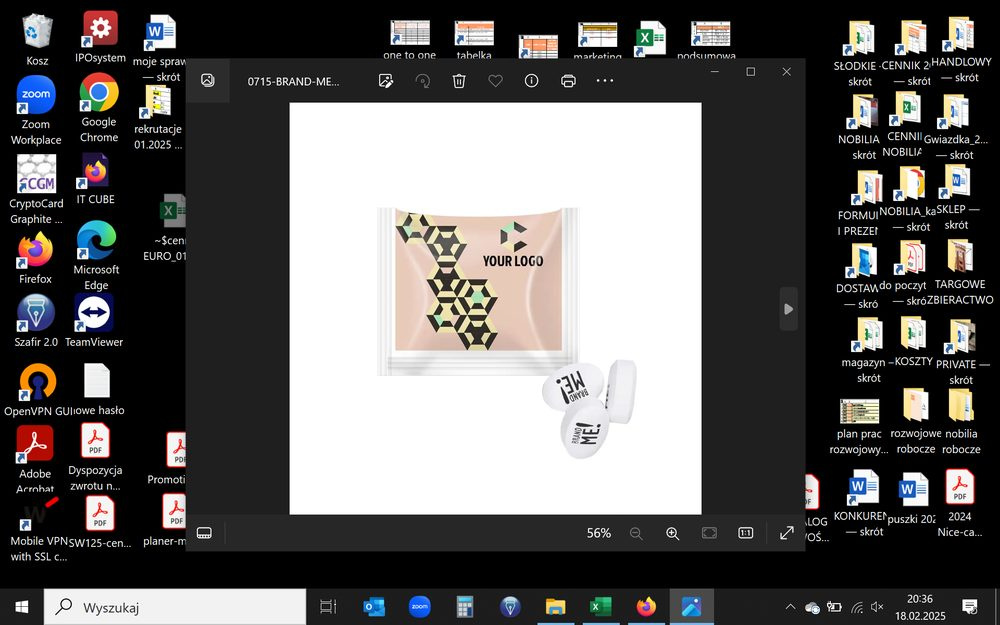Print the image using printer icon
The image size is (1000, 625).
pos(568,81)
